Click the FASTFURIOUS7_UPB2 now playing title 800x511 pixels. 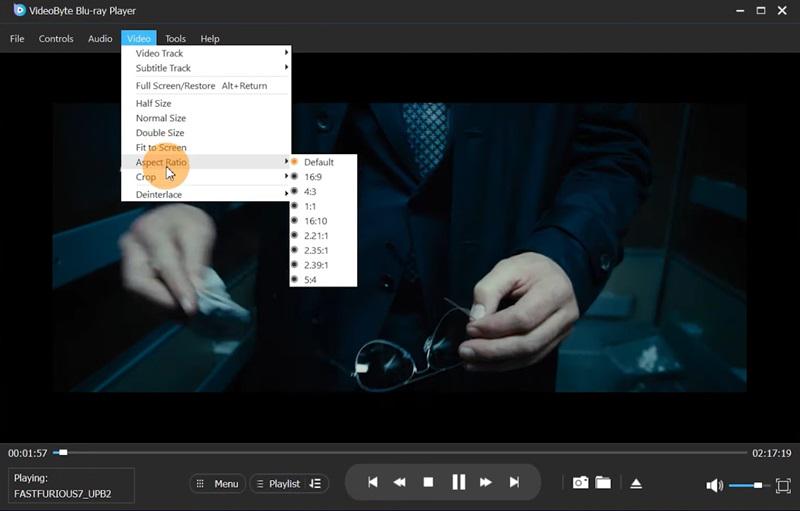tap(63, 494)
